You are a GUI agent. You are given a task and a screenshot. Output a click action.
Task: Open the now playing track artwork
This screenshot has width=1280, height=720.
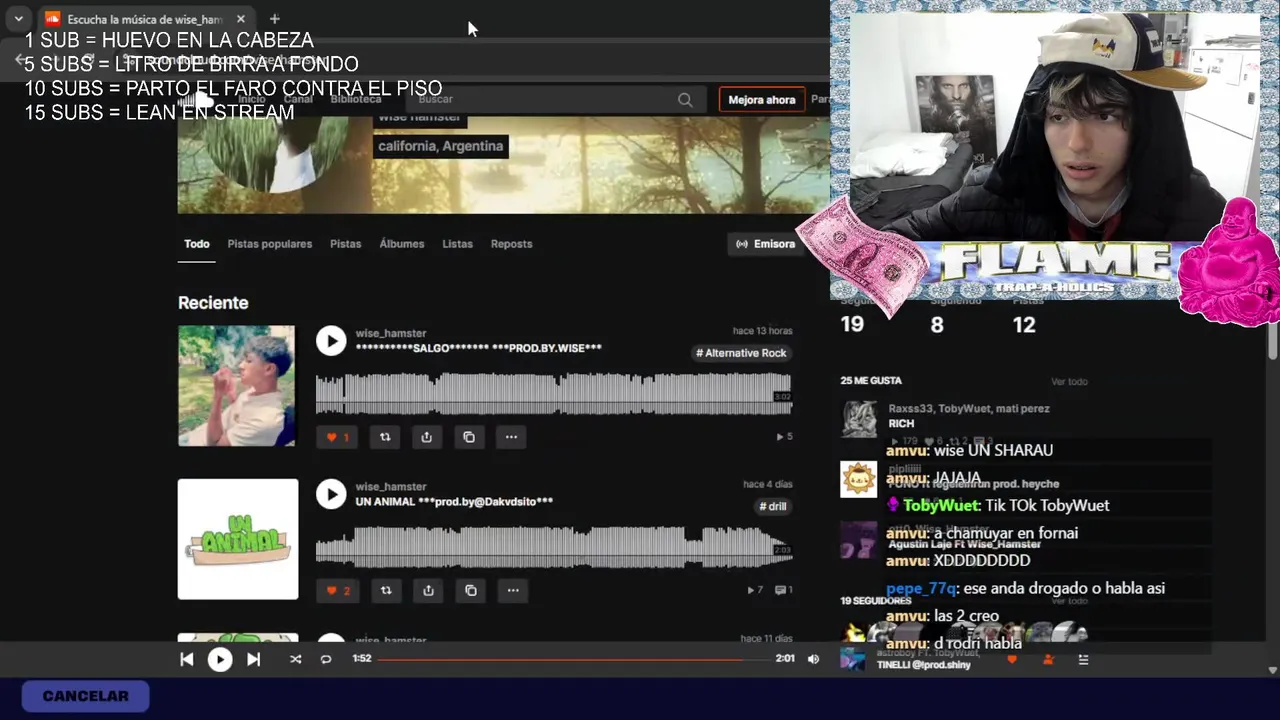point(852,659)
